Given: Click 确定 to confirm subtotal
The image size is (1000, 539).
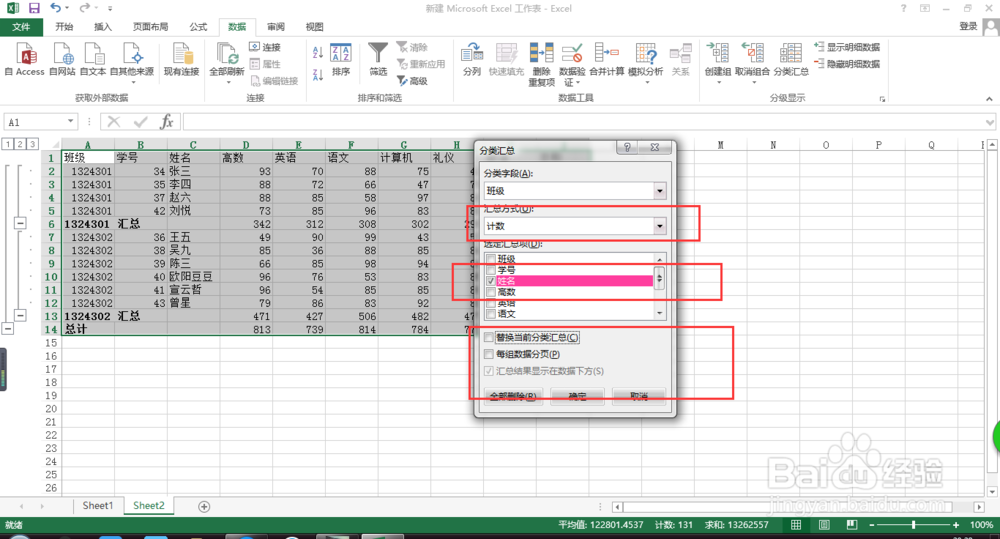Looking at the screenshot, I should [x=577, y=396].
